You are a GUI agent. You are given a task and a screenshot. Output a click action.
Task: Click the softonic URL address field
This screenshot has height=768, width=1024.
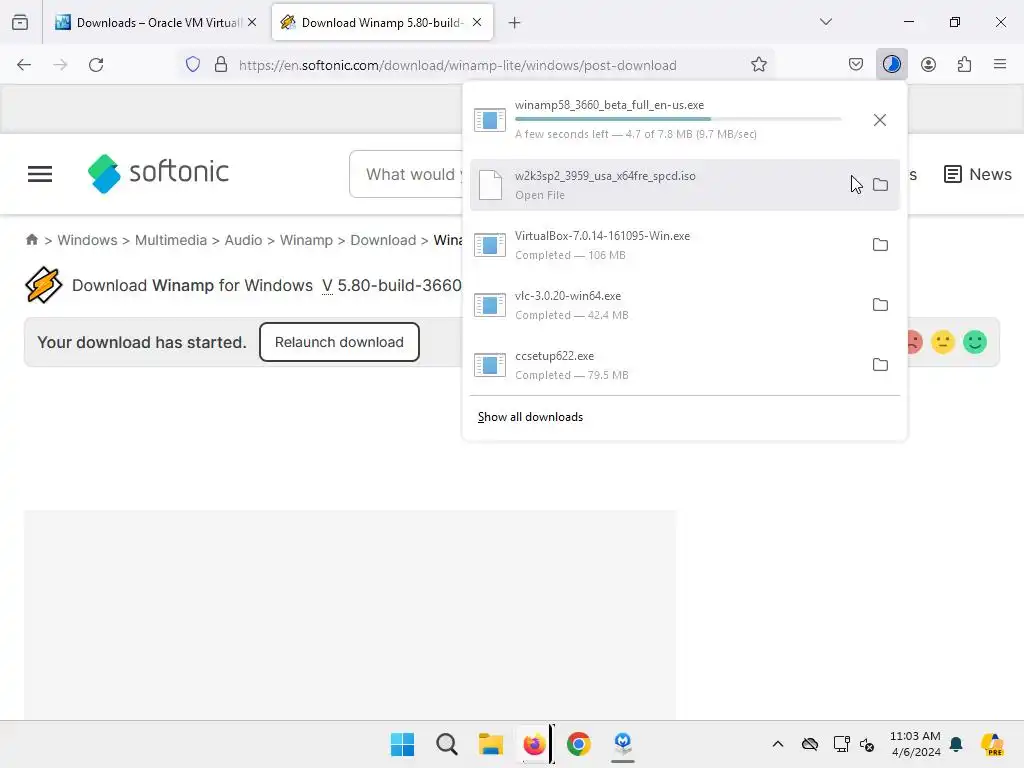pyautogui.click(x=457, y=65)
